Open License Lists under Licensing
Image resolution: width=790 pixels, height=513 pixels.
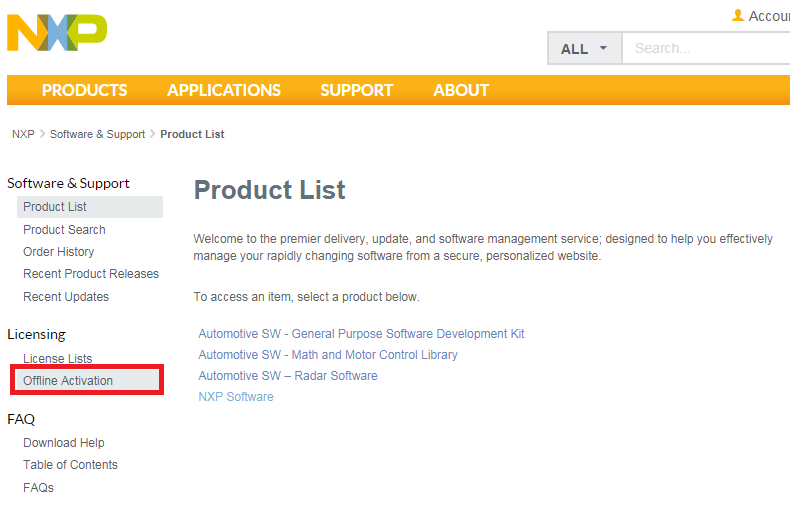pos(58,359)
